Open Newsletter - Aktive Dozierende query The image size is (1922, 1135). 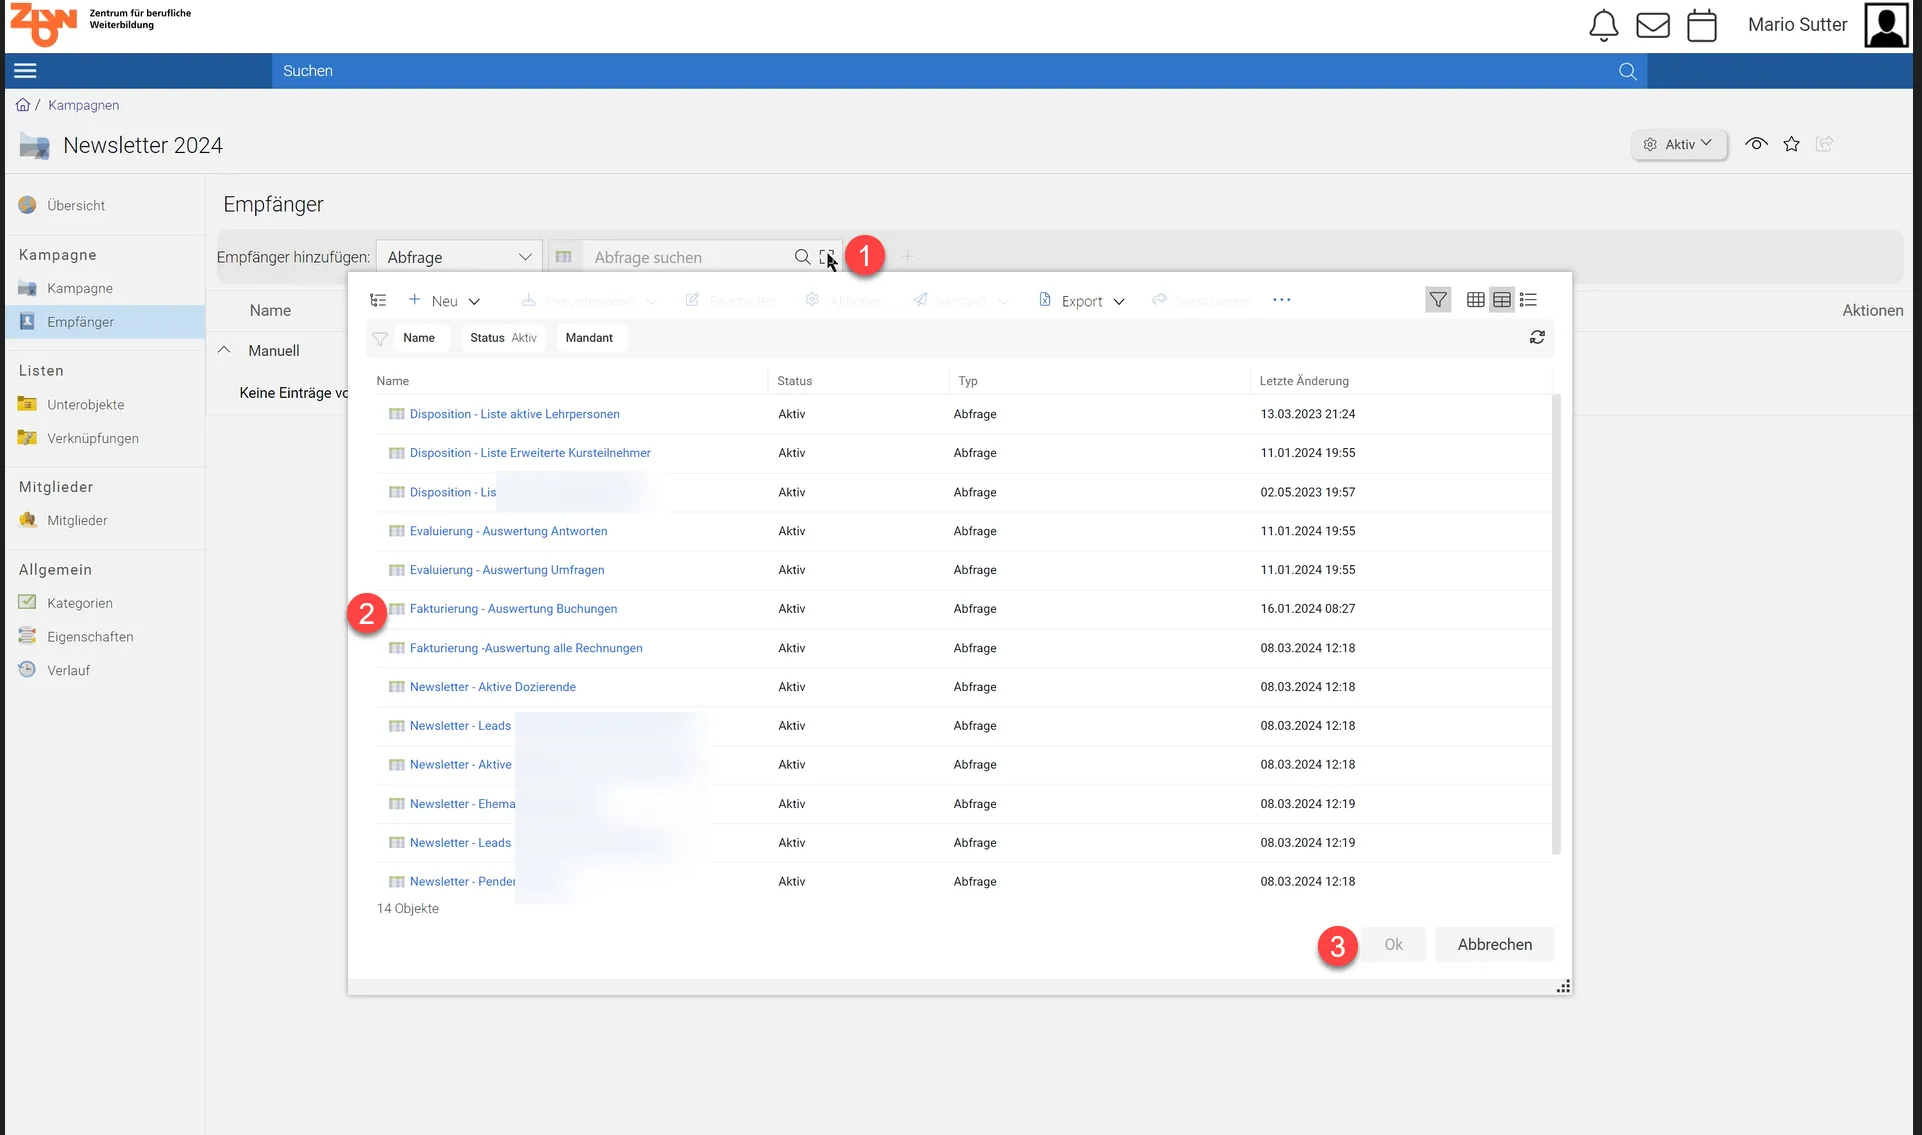(x=492, y=687)
